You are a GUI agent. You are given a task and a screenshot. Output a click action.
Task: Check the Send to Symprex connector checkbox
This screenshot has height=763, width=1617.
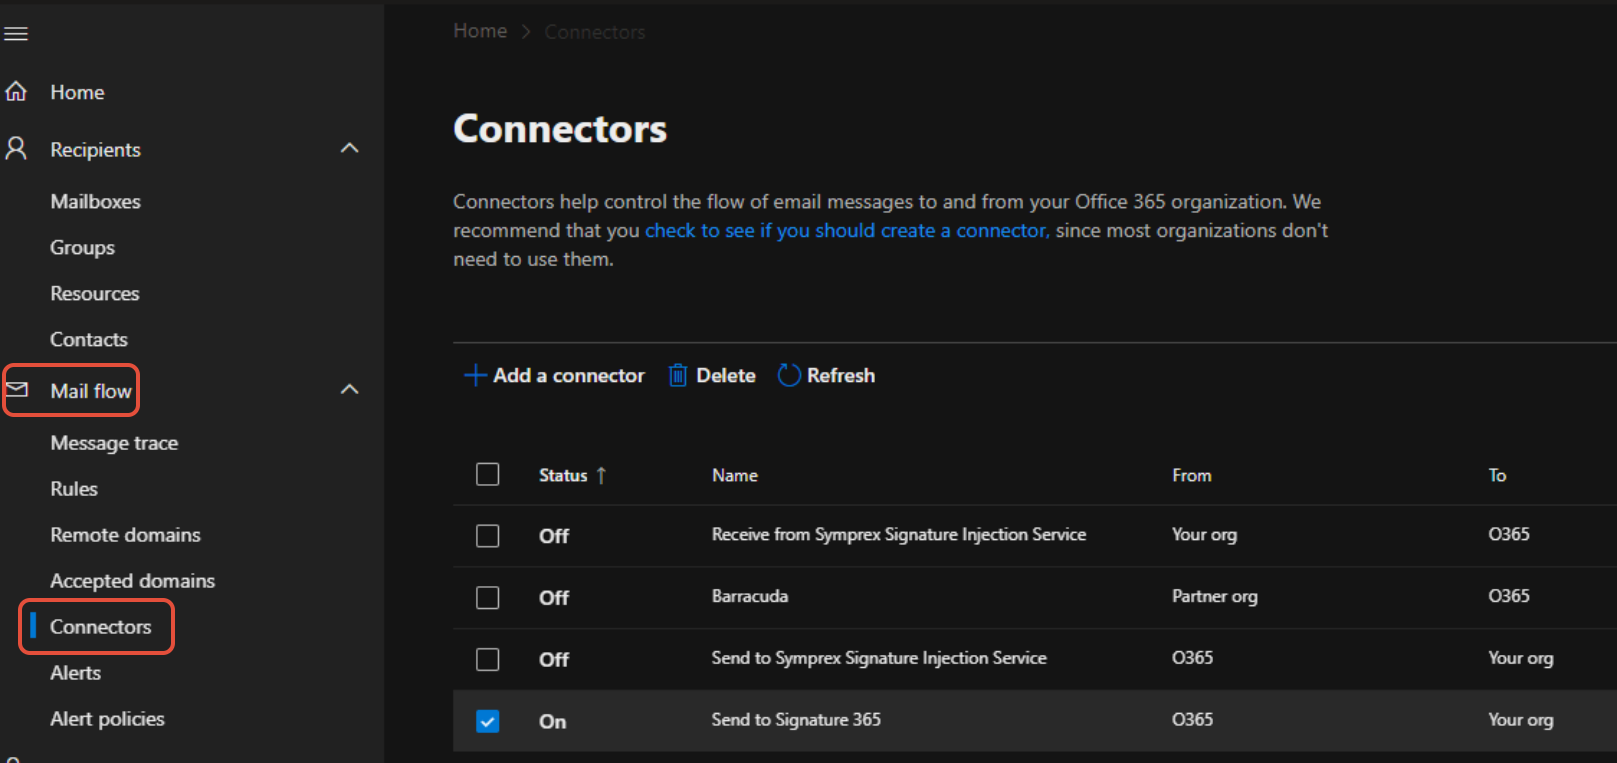tap(488, 659)
